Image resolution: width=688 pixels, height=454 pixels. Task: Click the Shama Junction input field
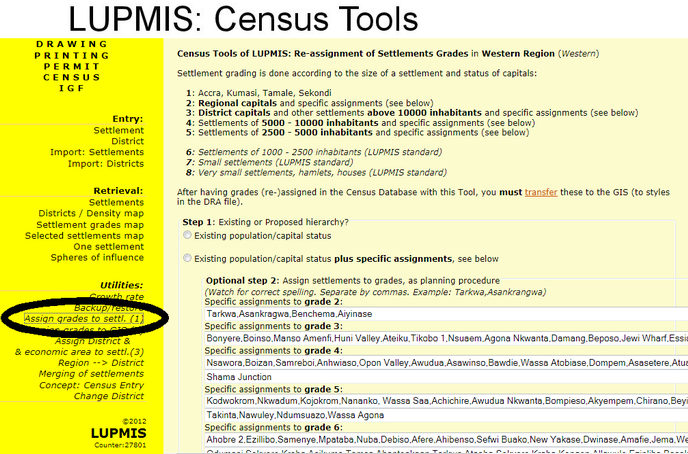pyautogui.click(x=446, y=377)
